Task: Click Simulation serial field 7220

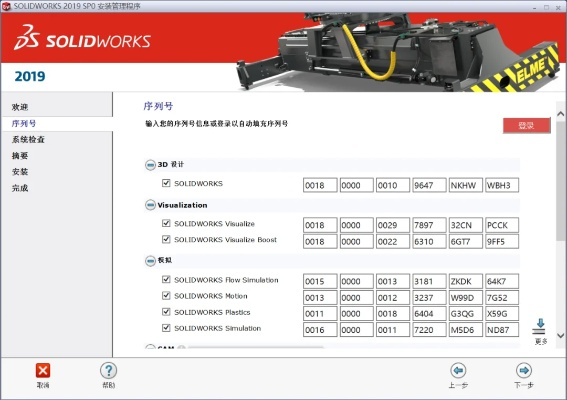Action: 429,329
